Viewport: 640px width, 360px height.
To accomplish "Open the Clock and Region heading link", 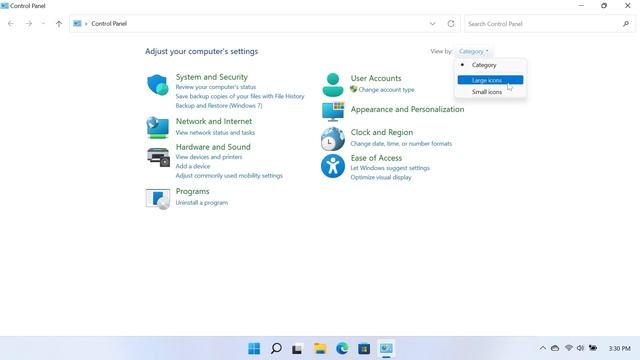I will click(x=382, y=132).
